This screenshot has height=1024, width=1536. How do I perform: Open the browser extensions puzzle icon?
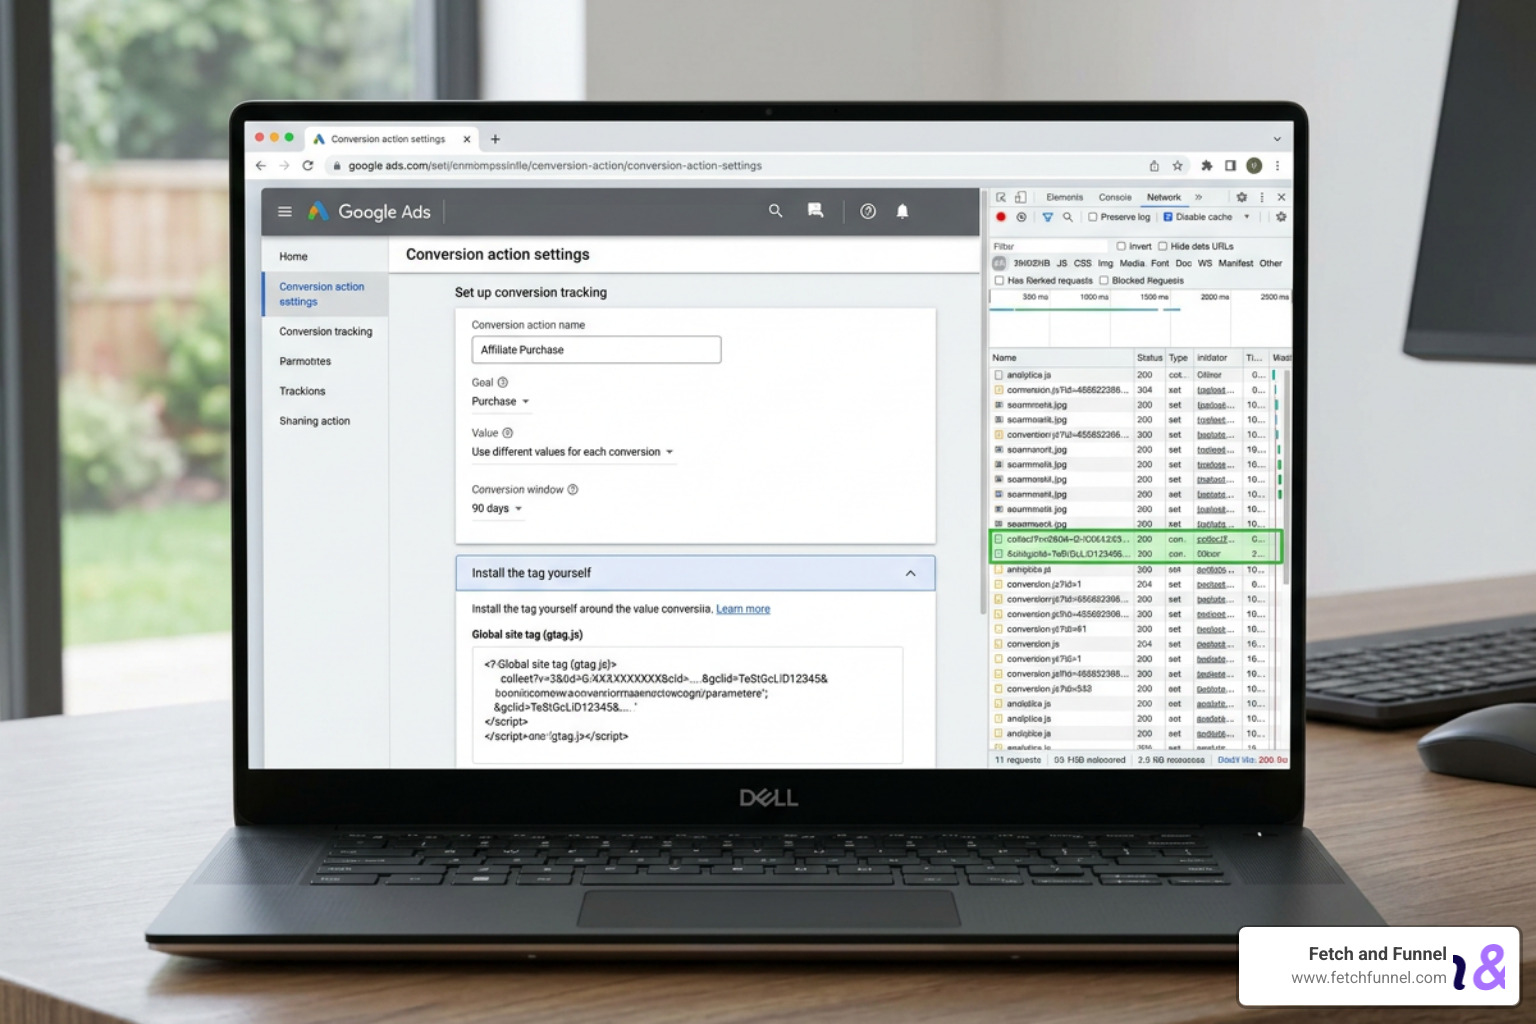coord(1207,166)
